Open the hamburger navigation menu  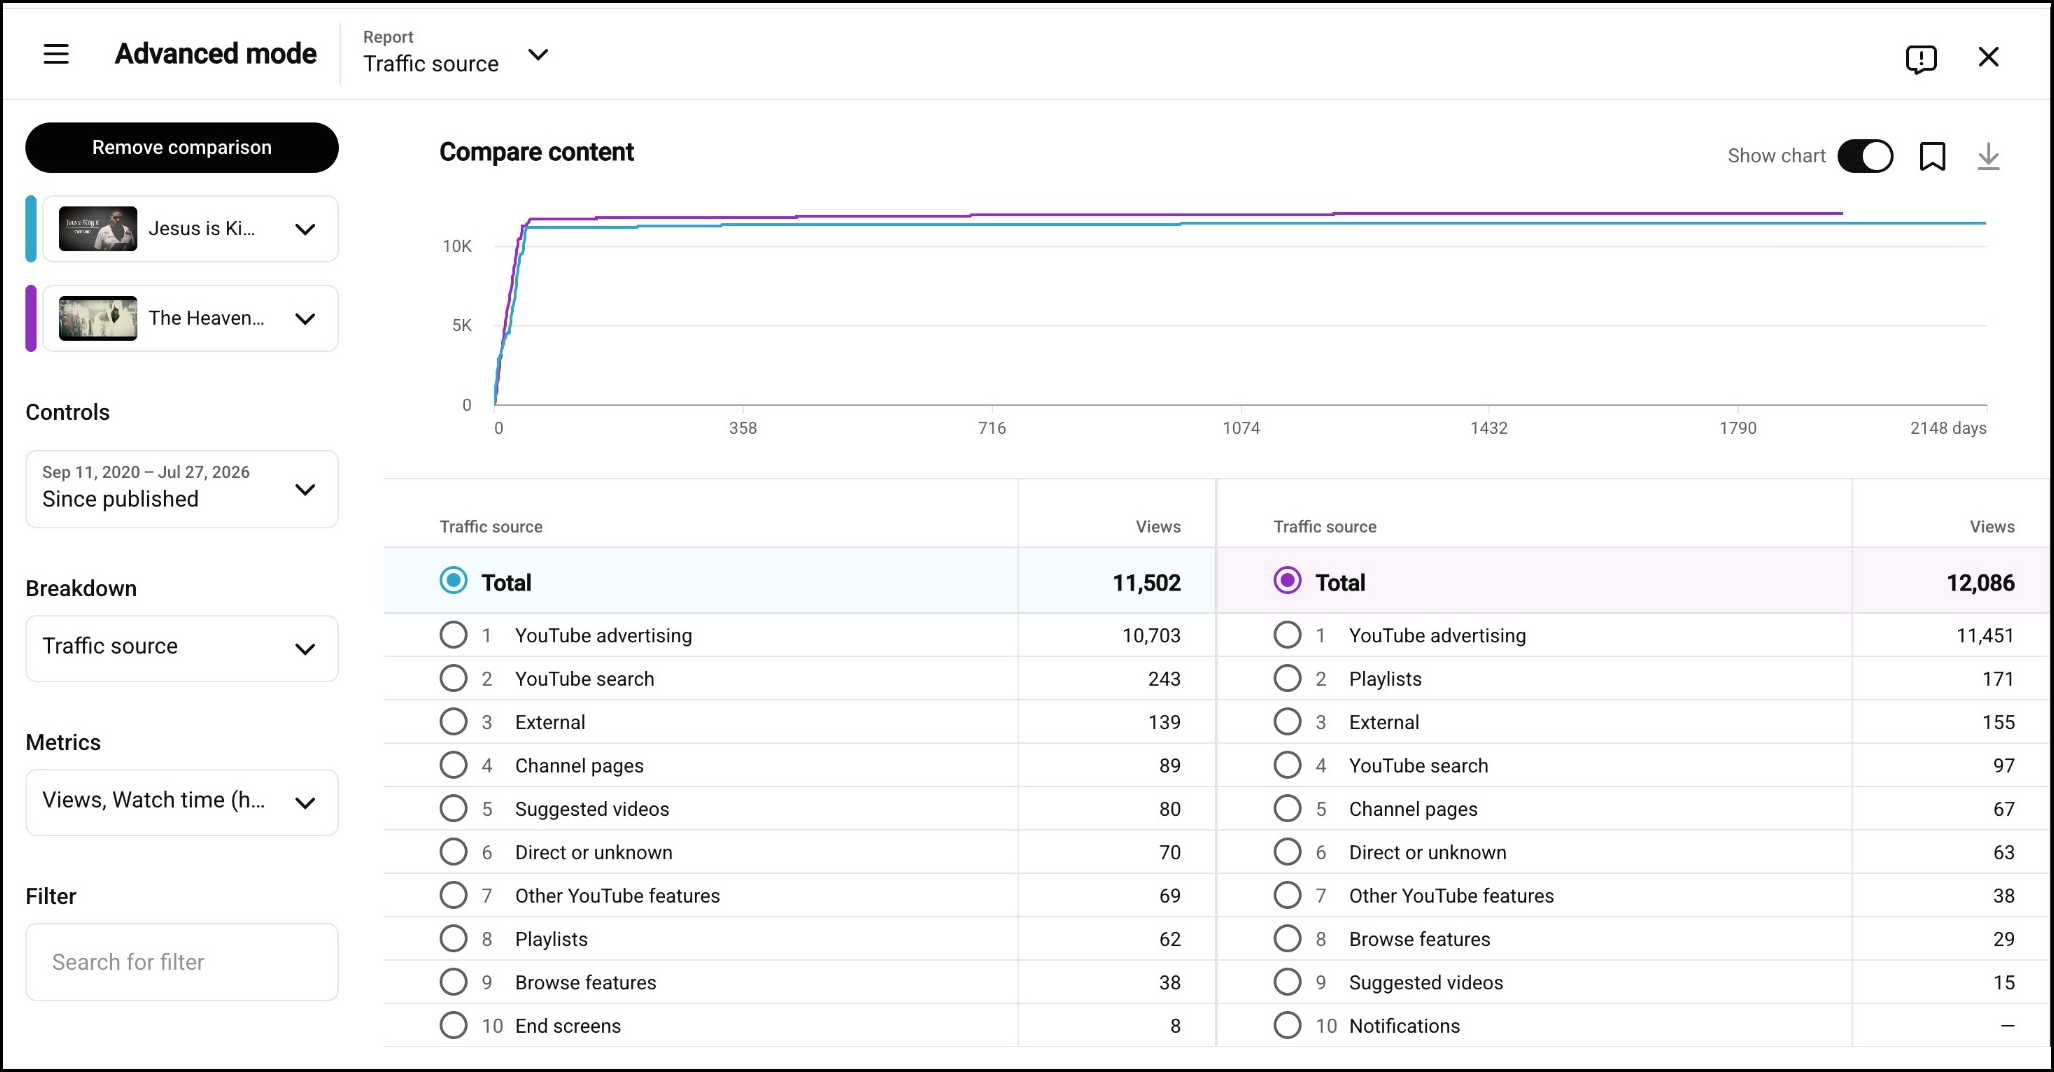(x=56, y=54)
